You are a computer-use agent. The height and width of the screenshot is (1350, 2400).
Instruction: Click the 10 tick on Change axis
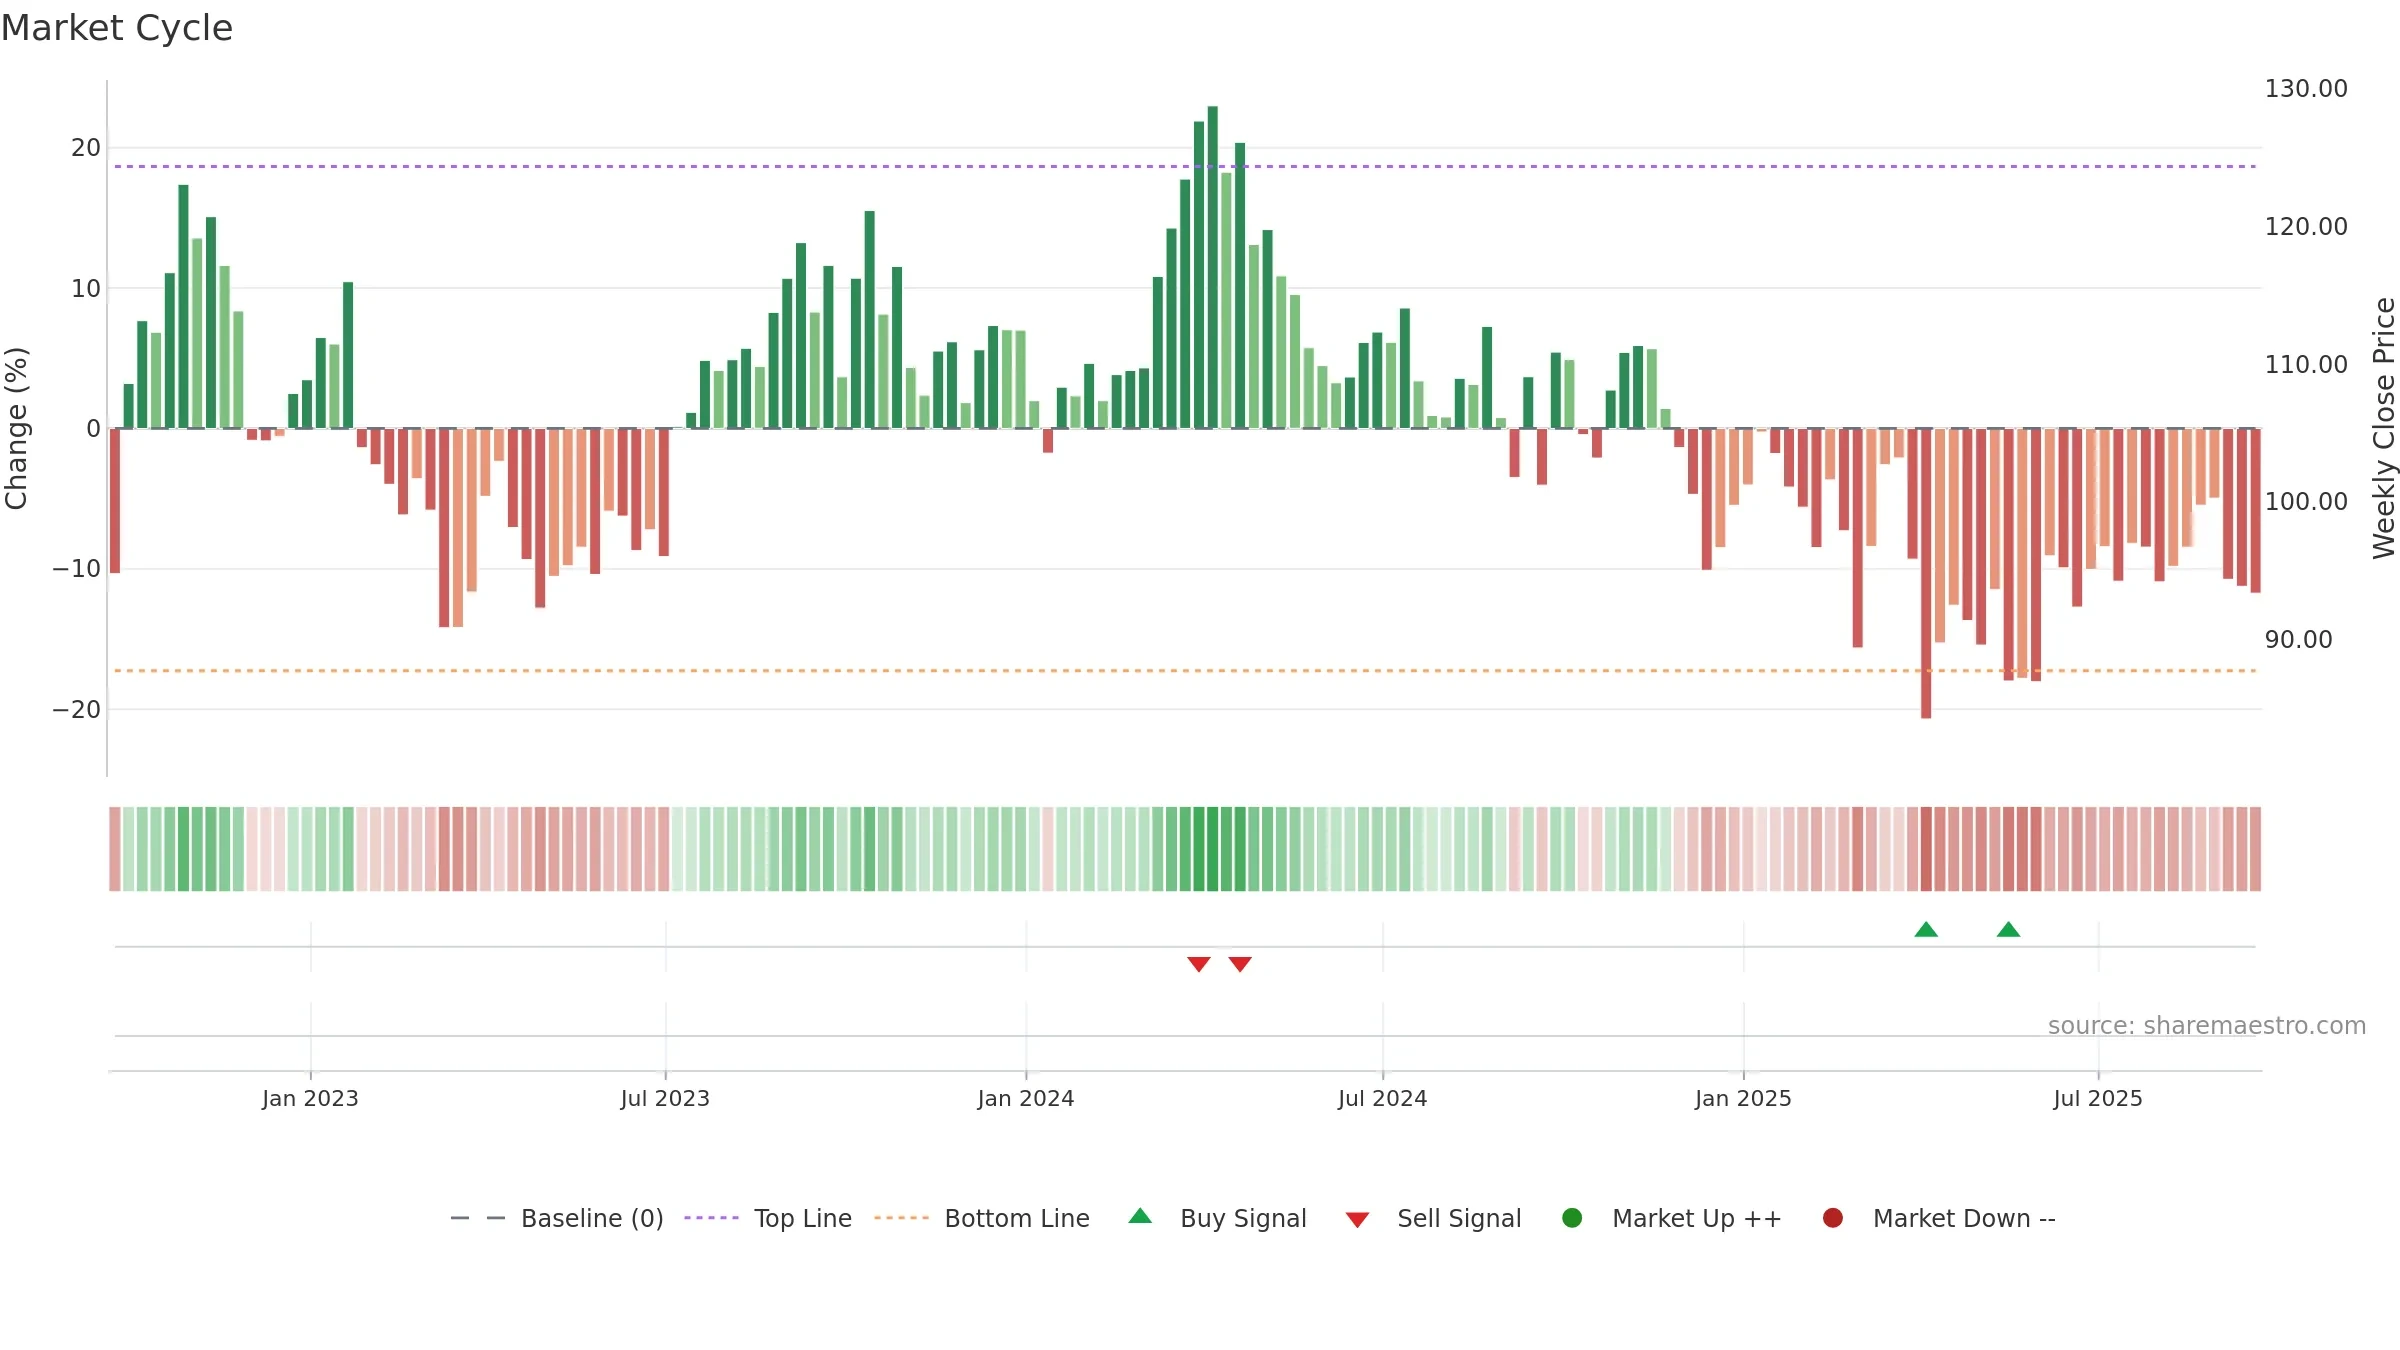click(86, 289)
